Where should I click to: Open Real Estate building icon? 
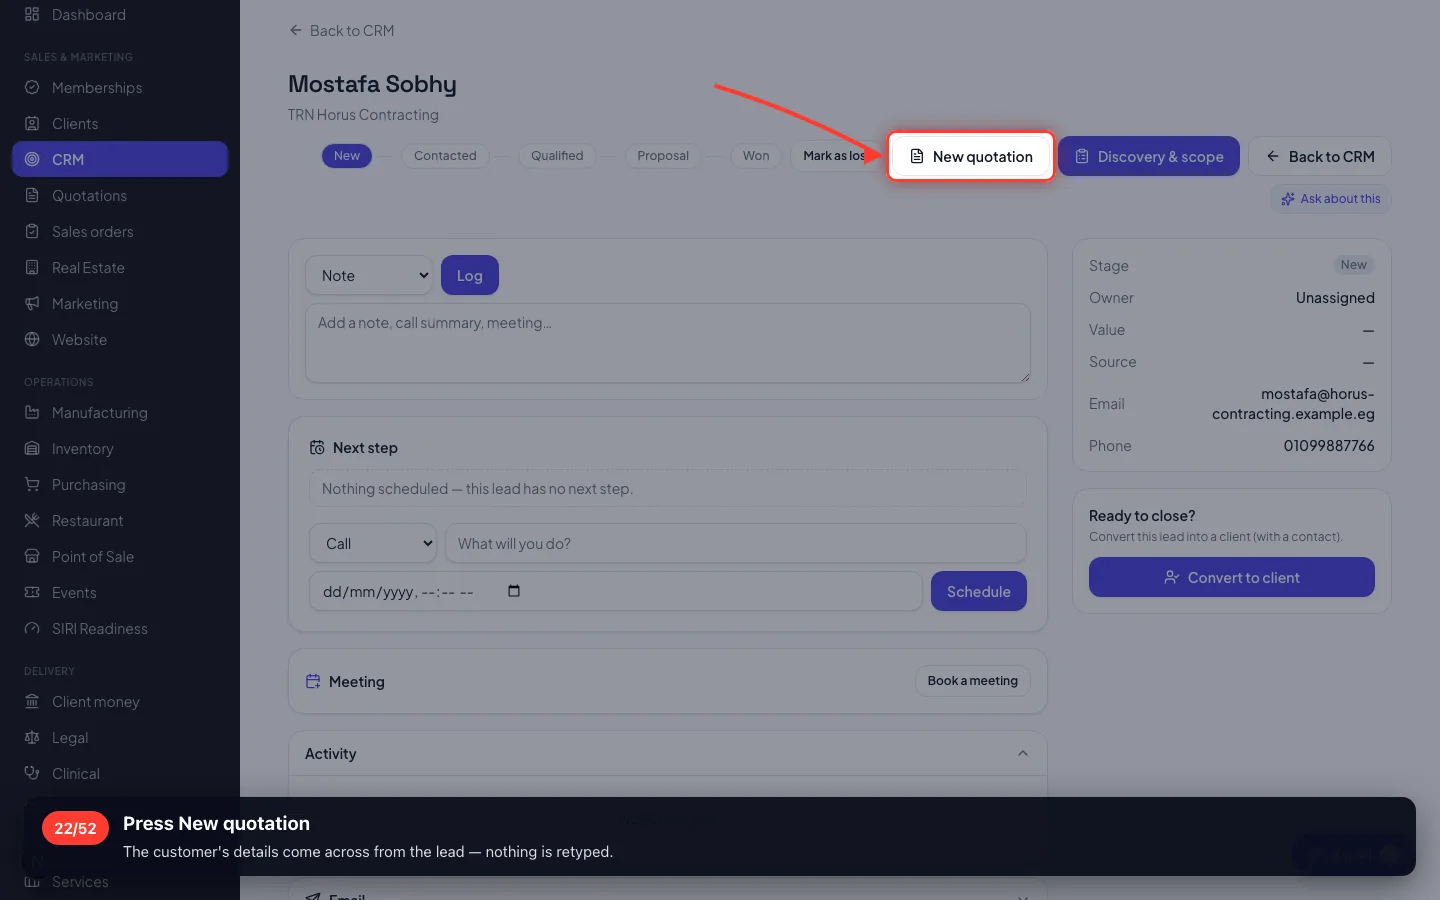point(32,268)
